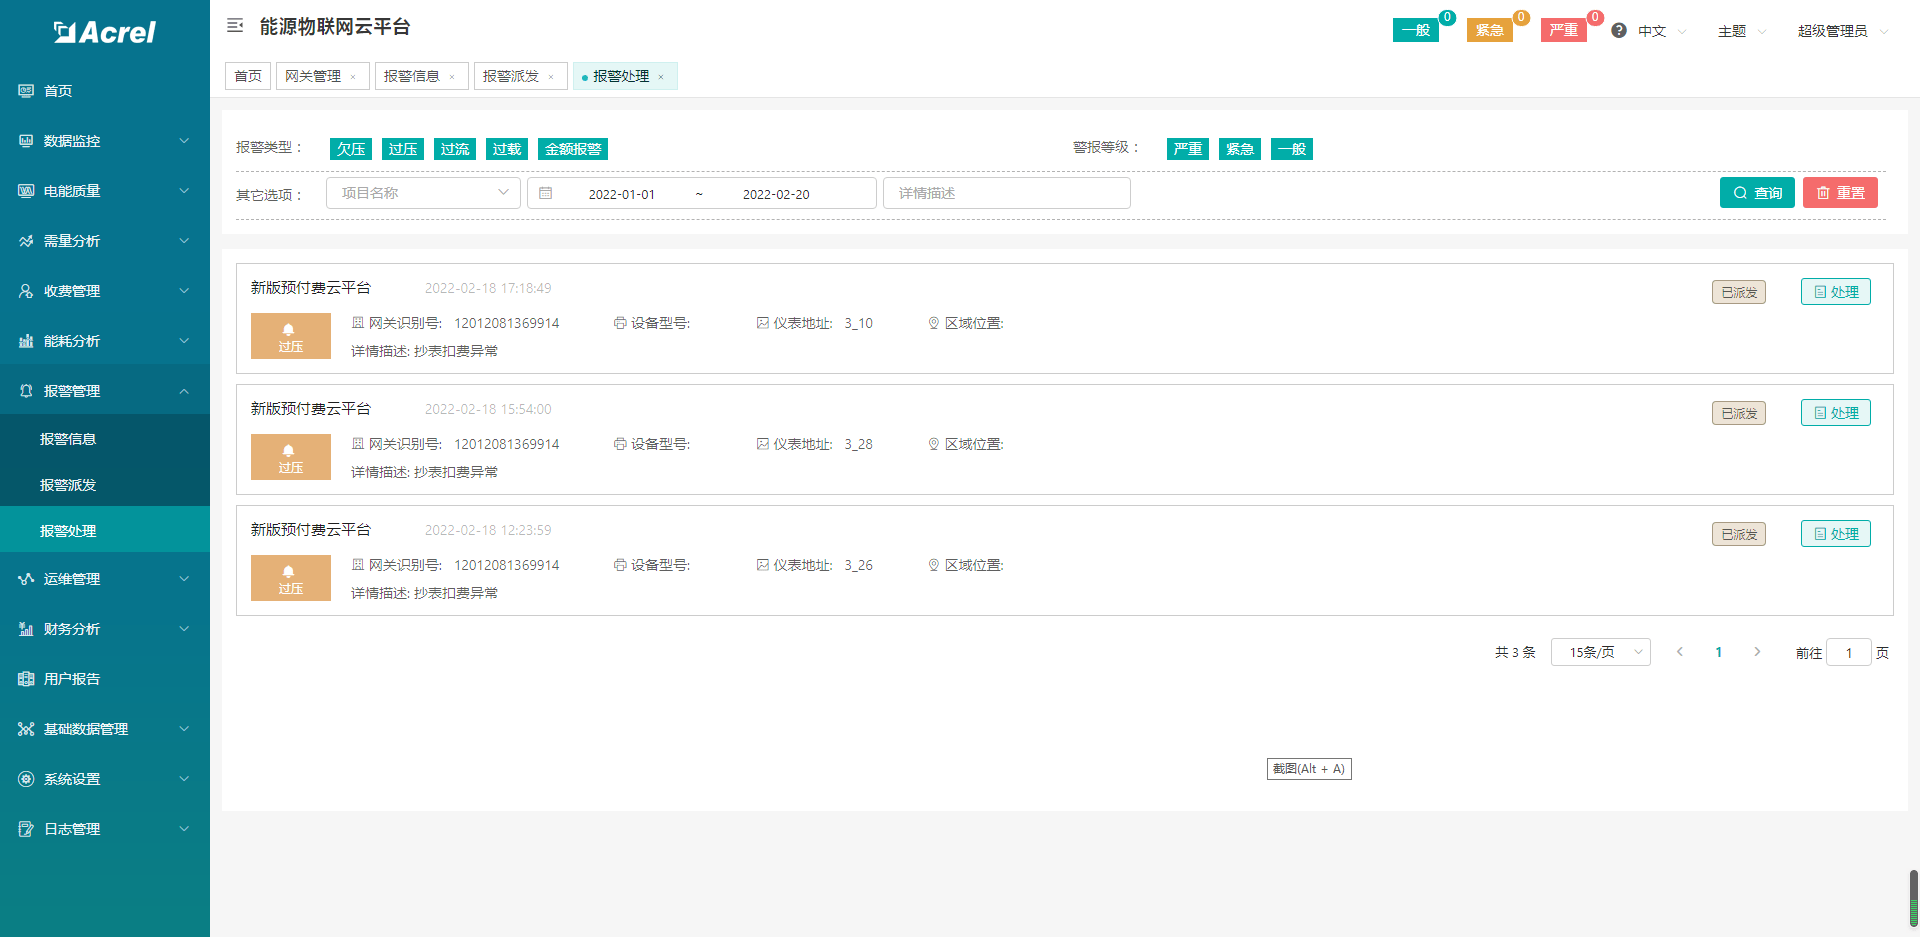The image size is (1920, 937).
Task: Close the 网关管理 tab
Action: point(353,77)
